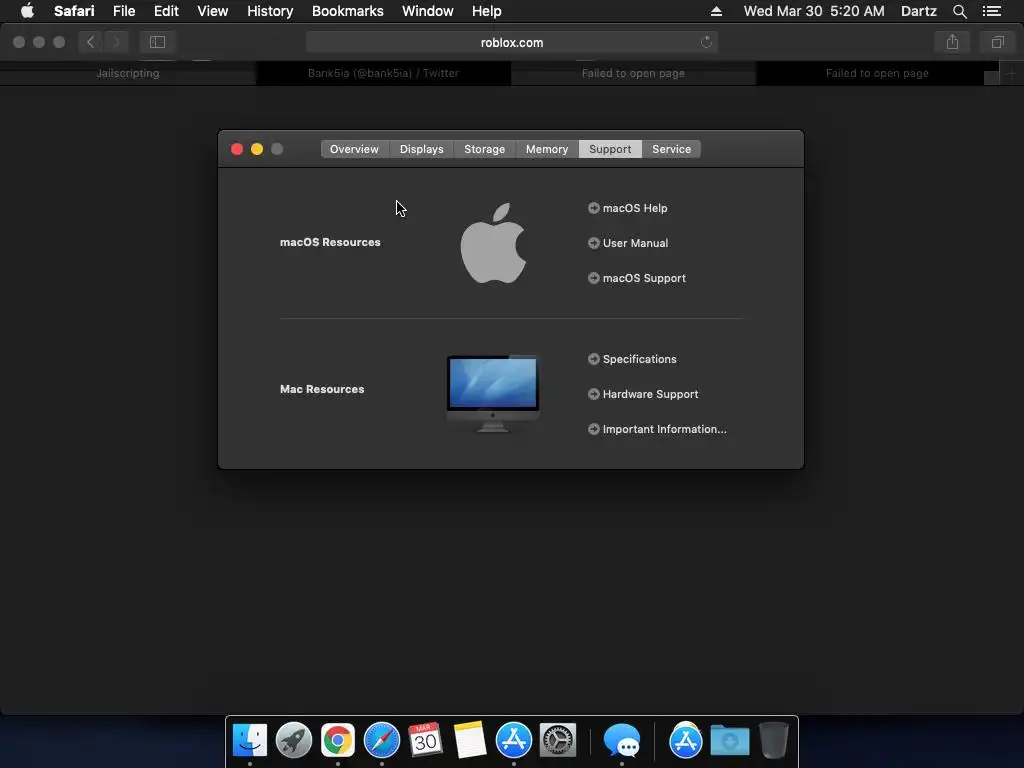The image size is (1024, 768).
Task: Open the View menu
Action: click(x=212, y=11)
